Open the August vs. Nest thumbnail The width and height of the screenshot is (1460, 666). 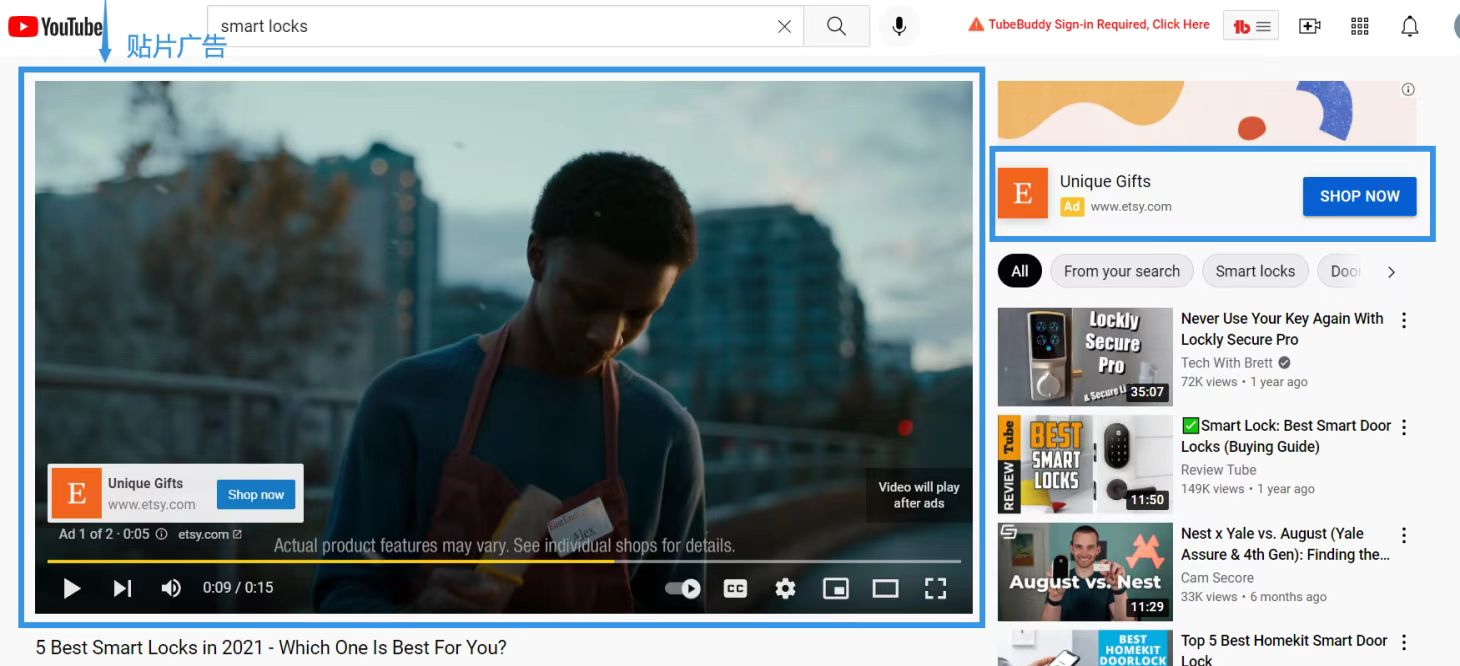pos(1085,571)
